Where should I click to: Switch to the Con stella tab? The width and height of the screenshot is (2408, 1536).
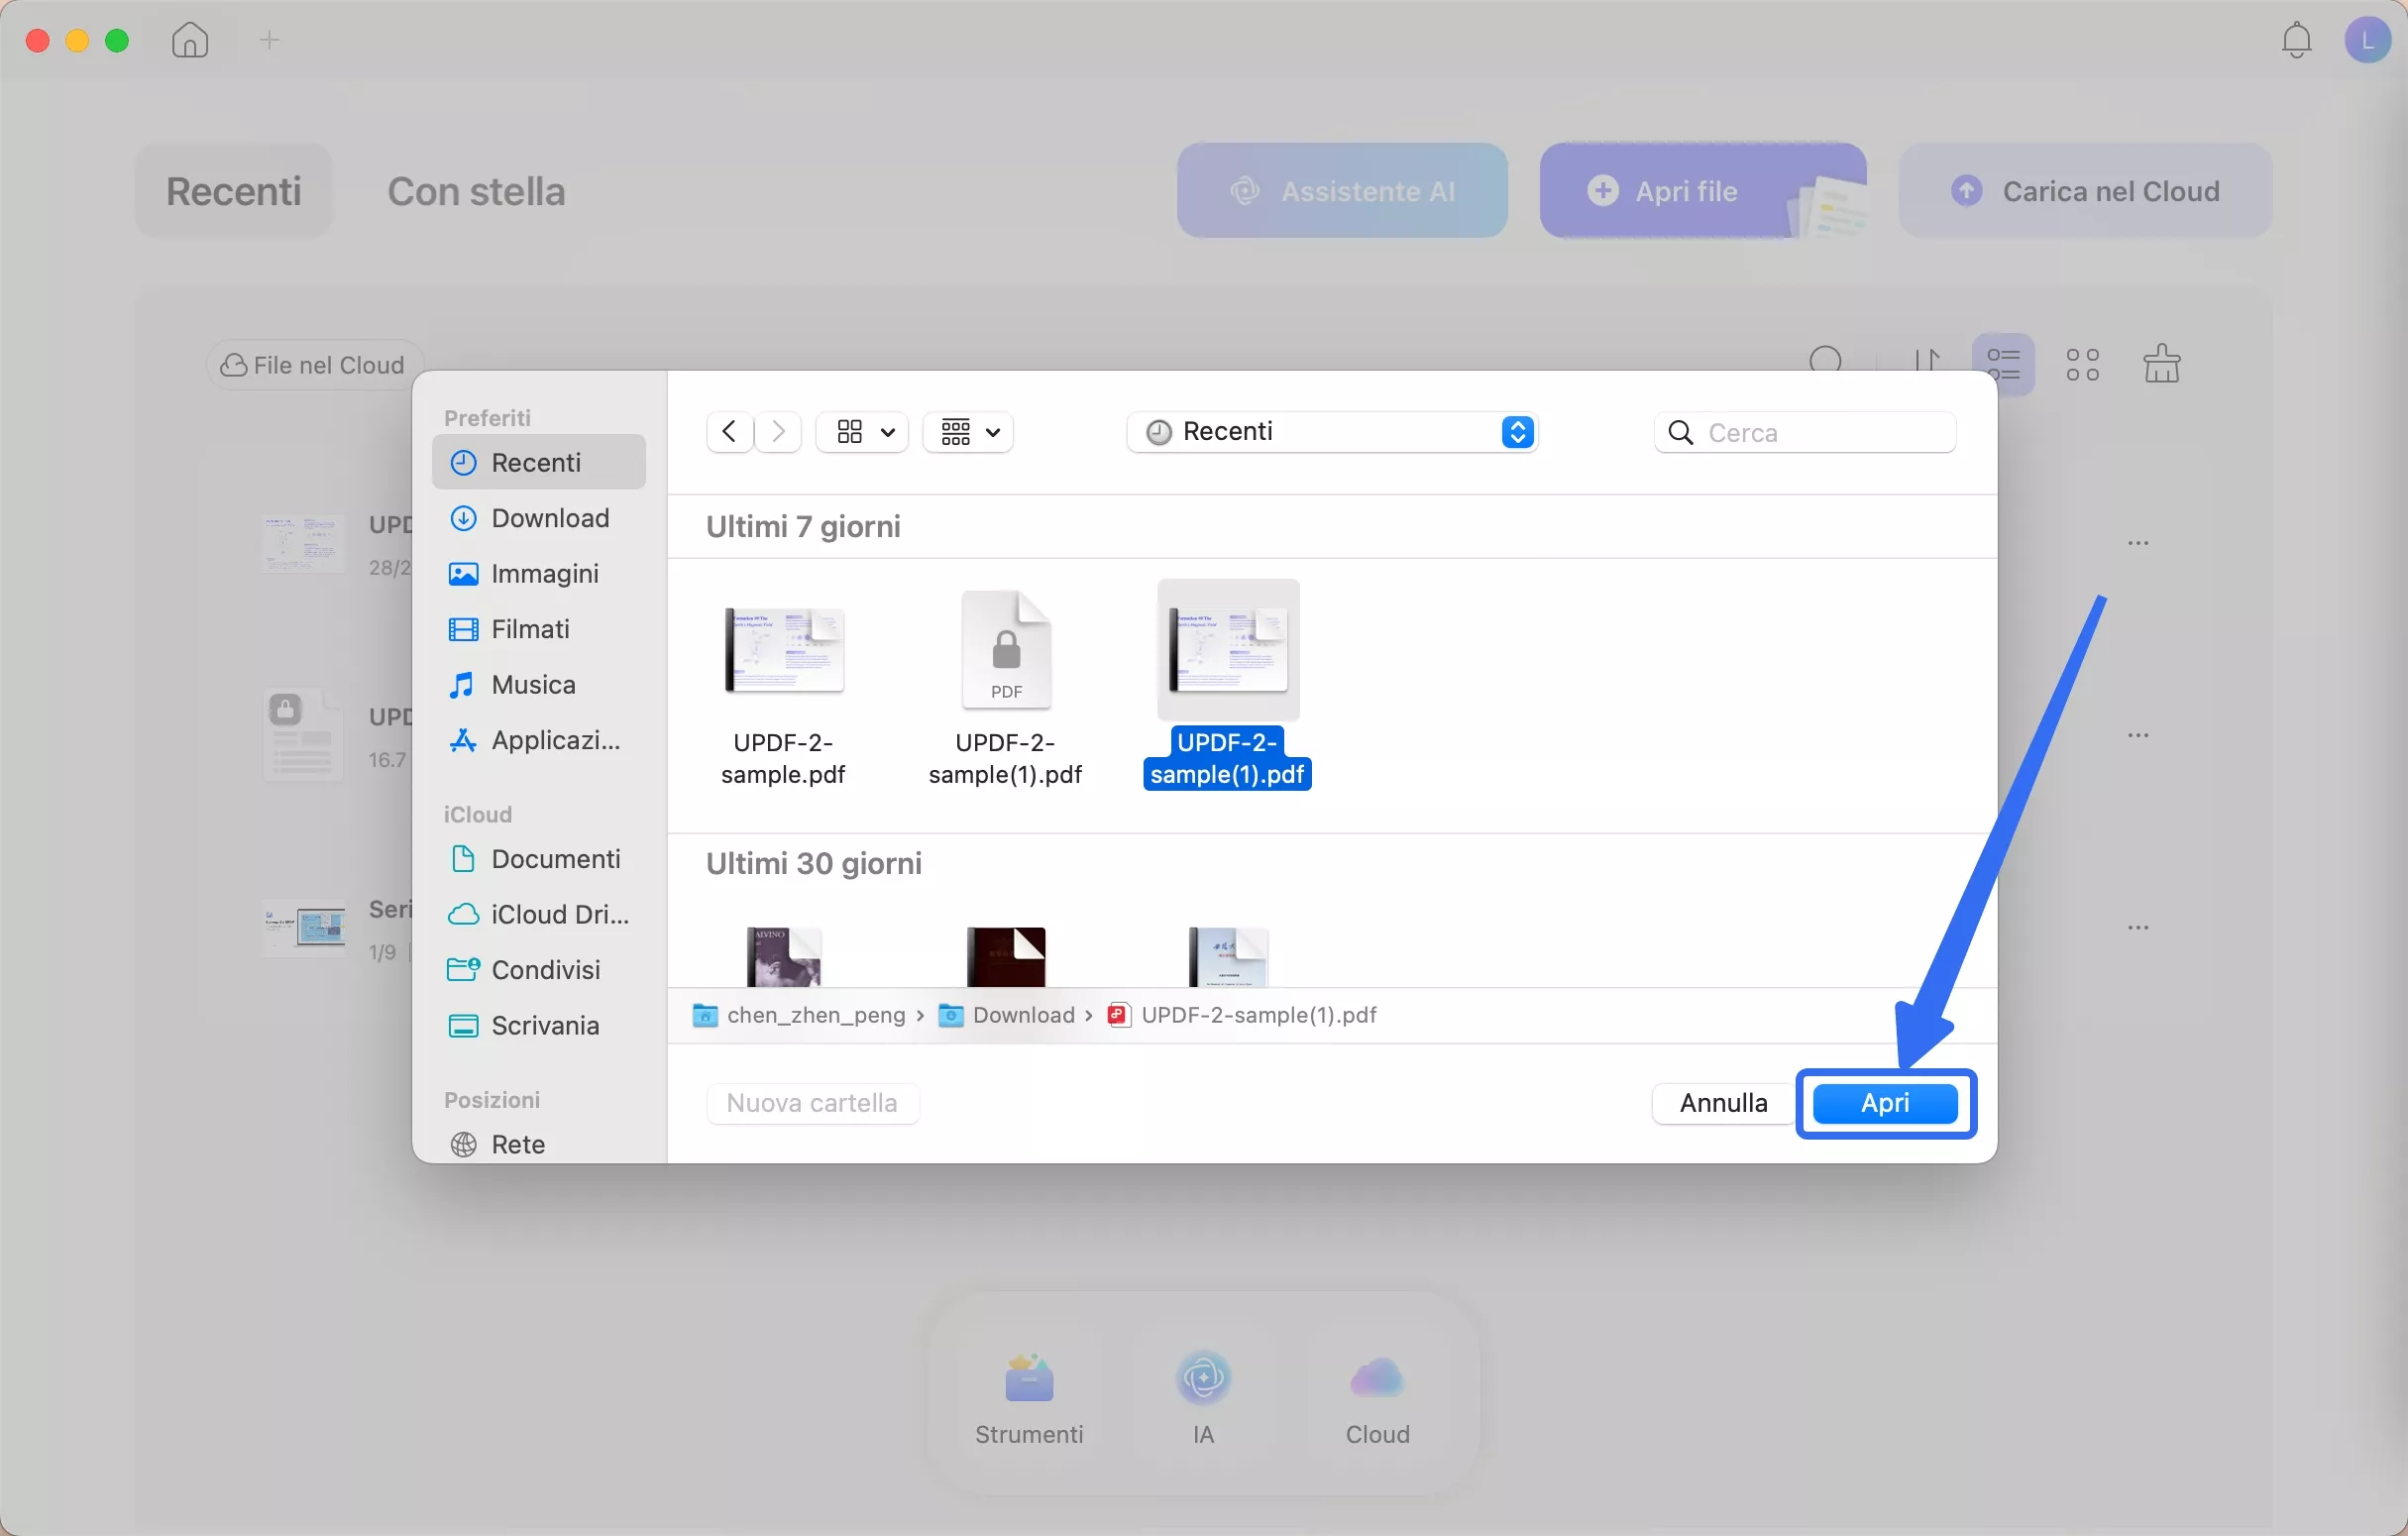(x=475, y=191)
